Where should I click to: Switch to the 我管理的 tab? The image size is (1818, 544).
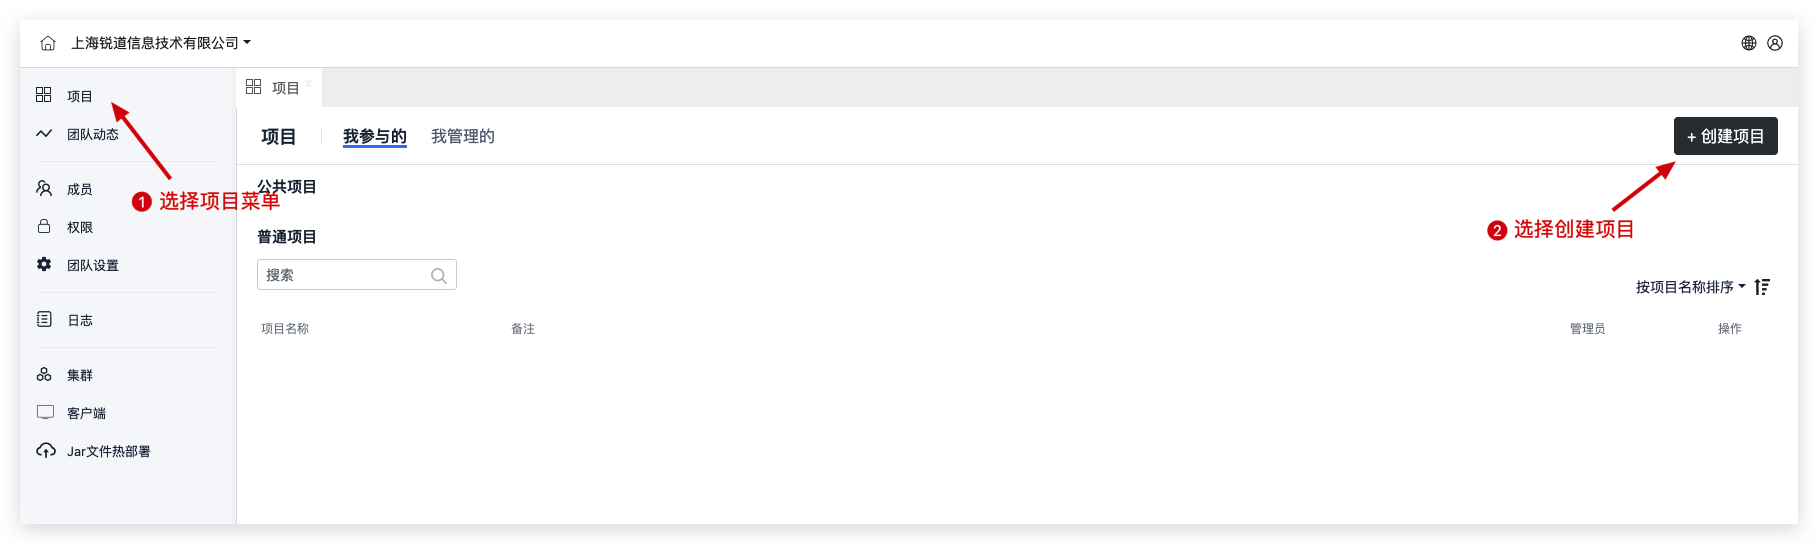[462, 136]
